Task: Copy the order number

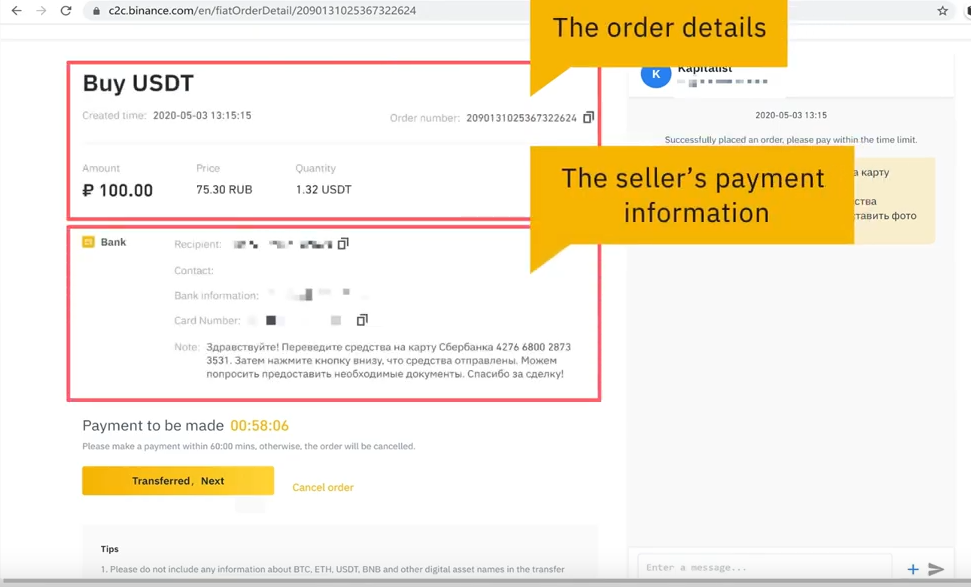Action: [588, 118]
